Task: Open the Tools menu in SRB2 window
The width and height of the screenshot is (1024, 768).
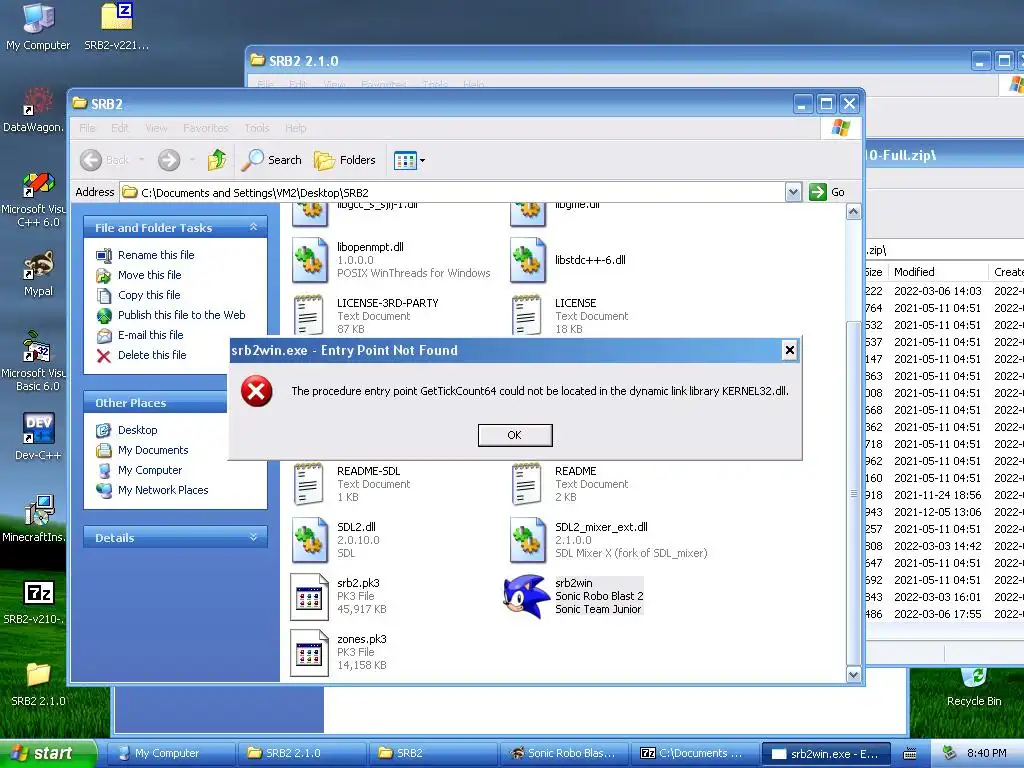Action: tap(257, 128)
